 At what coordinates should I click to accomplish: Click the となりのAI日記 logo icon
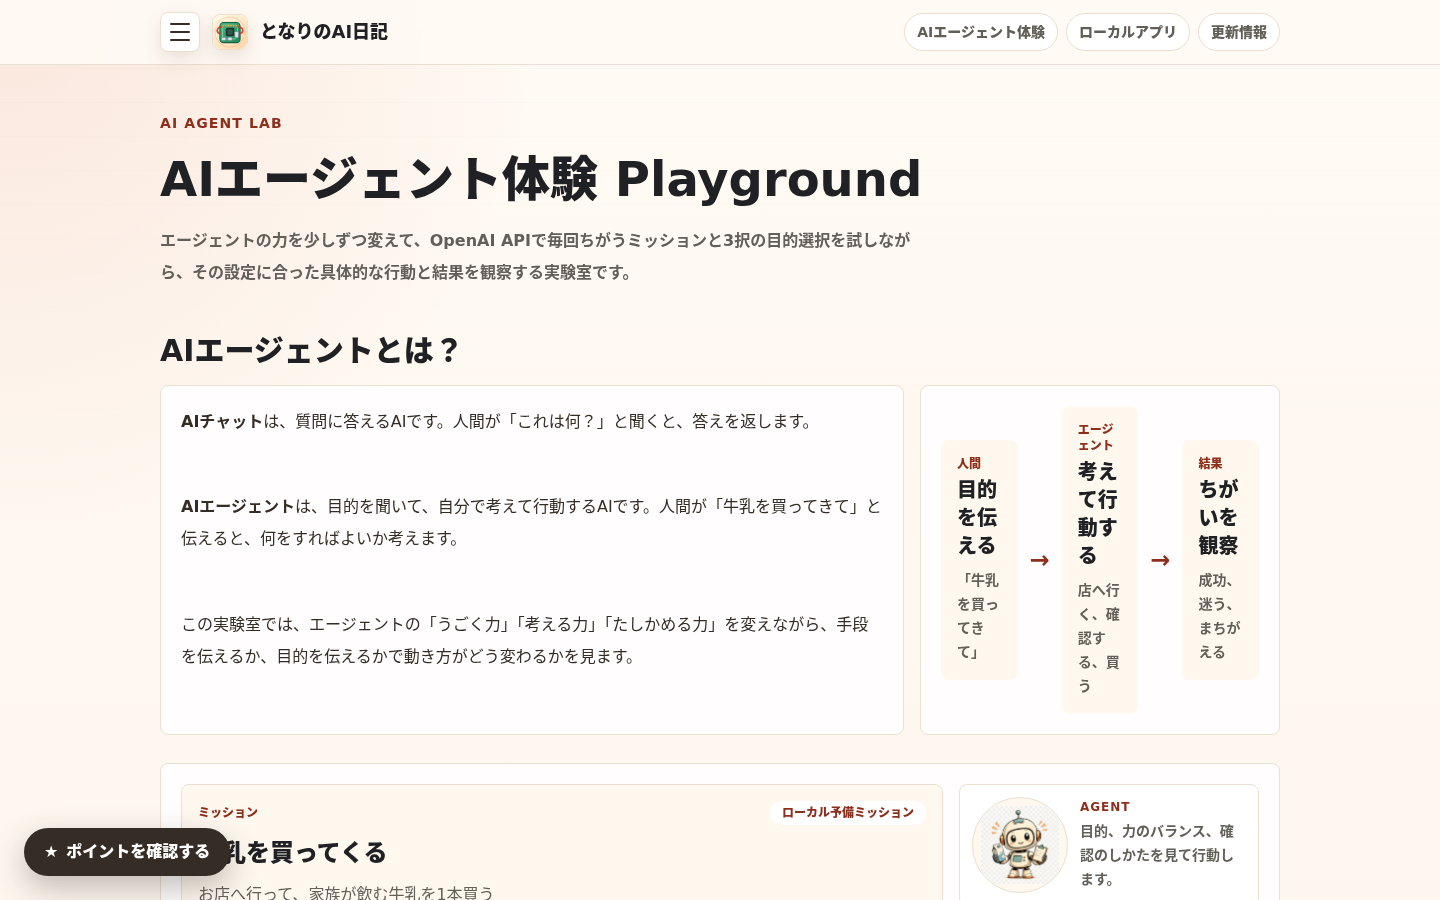tap(230, 32)
